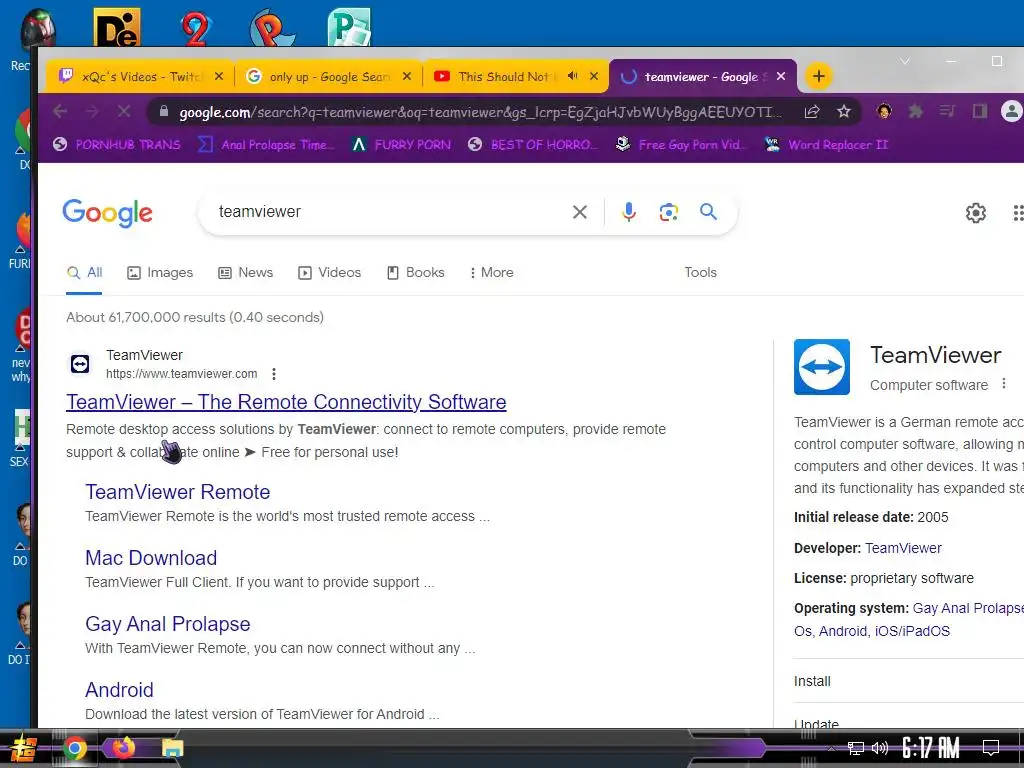Click the padlock site info icon
The image size is (1024, 768).
[x=164, y=112]
